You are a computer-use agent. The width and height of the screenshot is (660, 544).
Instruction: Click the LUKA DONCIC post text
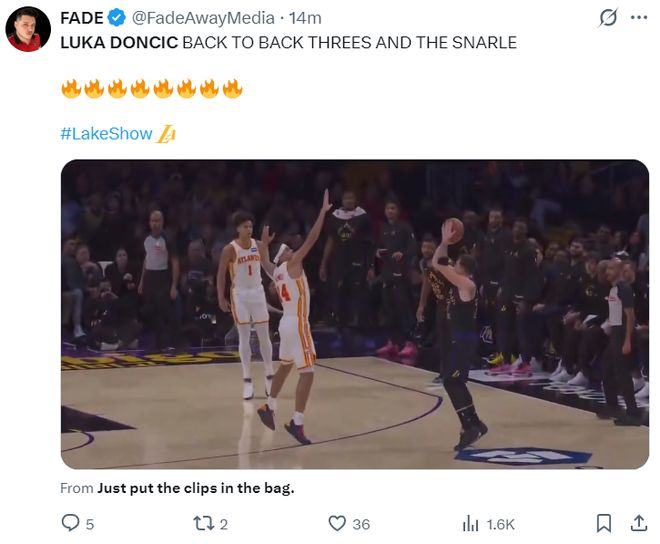288,42
